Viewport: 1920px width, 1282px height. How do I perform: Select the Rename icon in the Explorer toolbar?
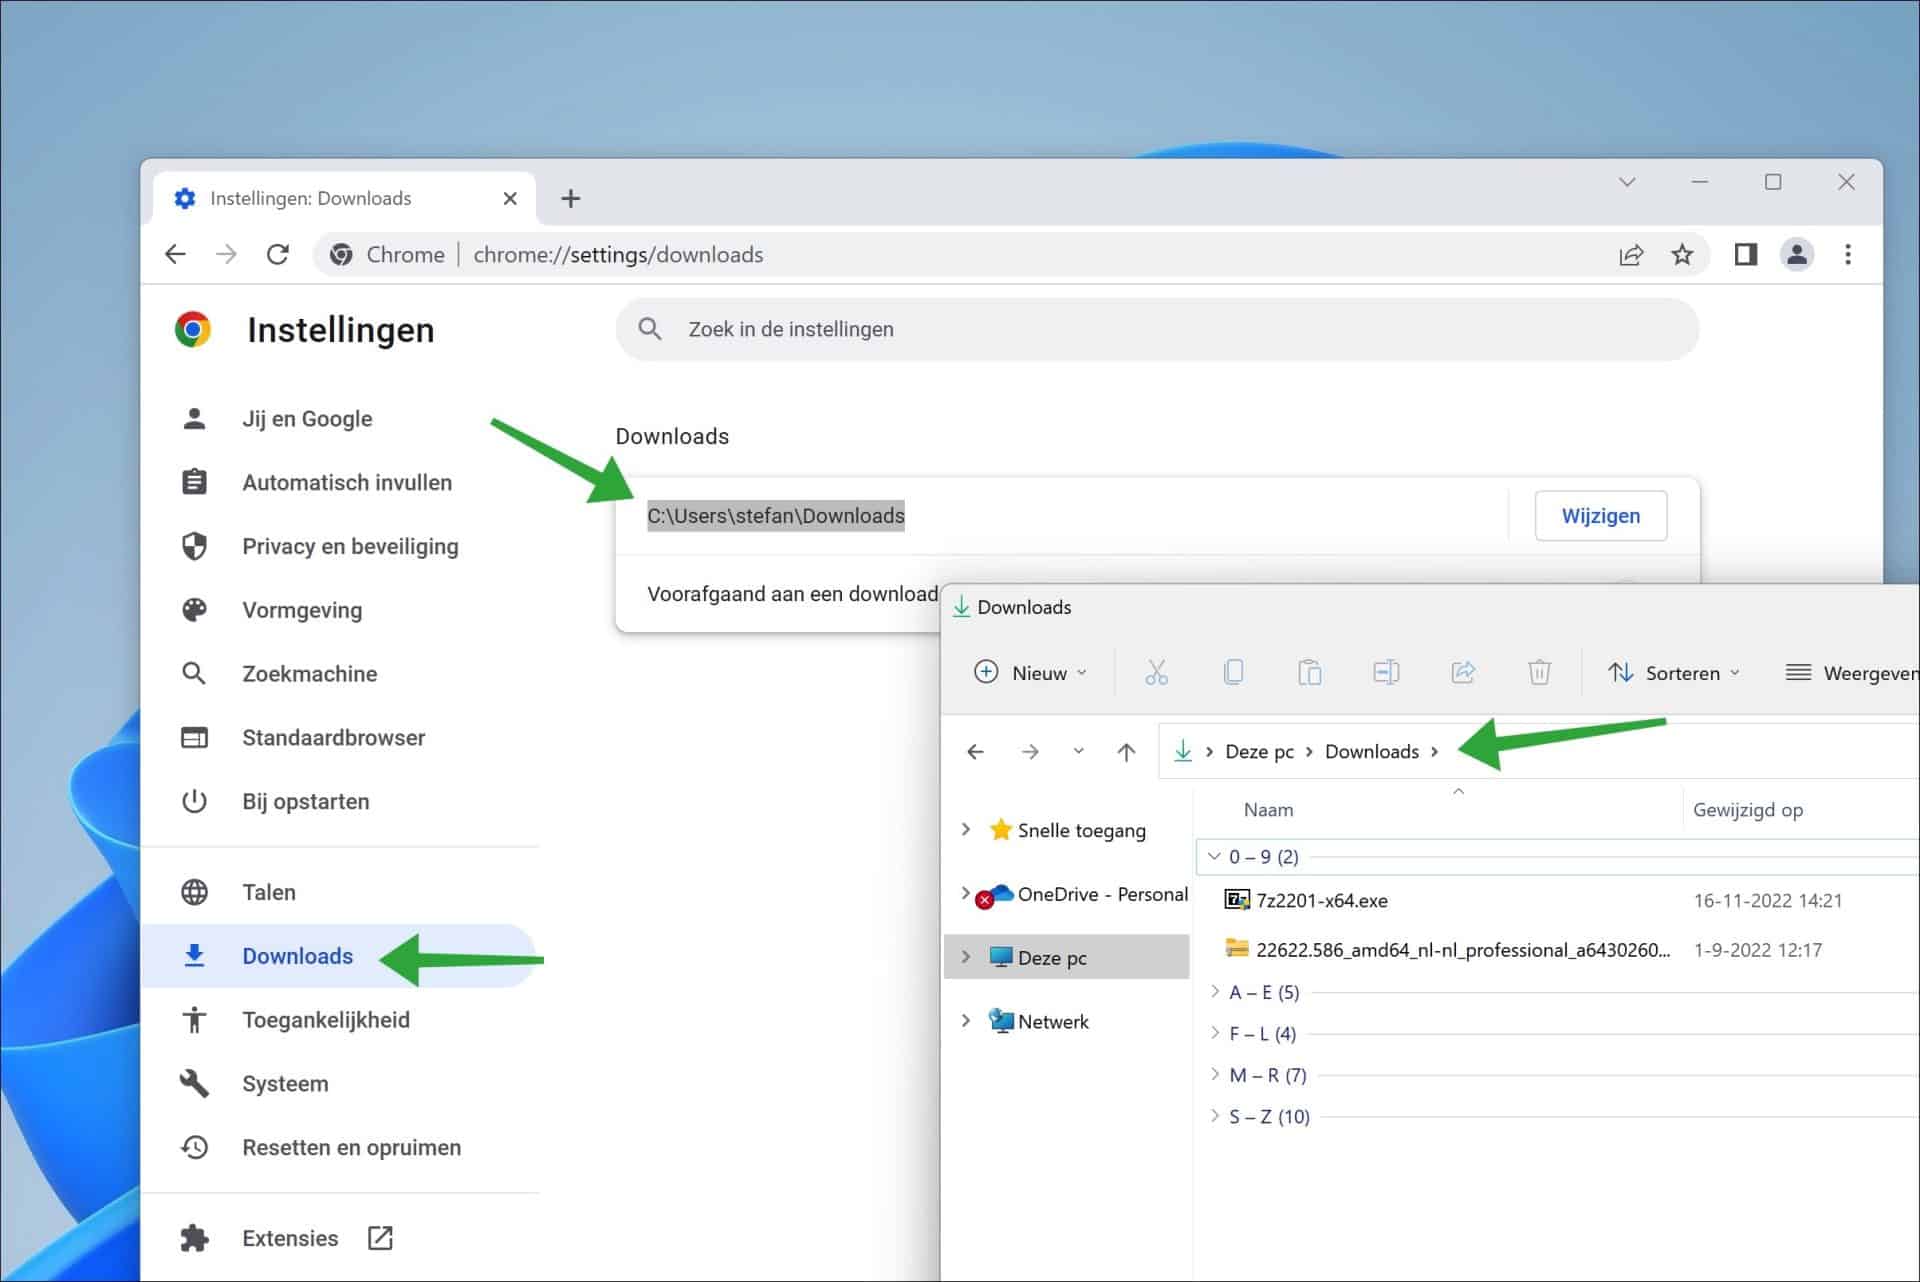pos(1386,672)
